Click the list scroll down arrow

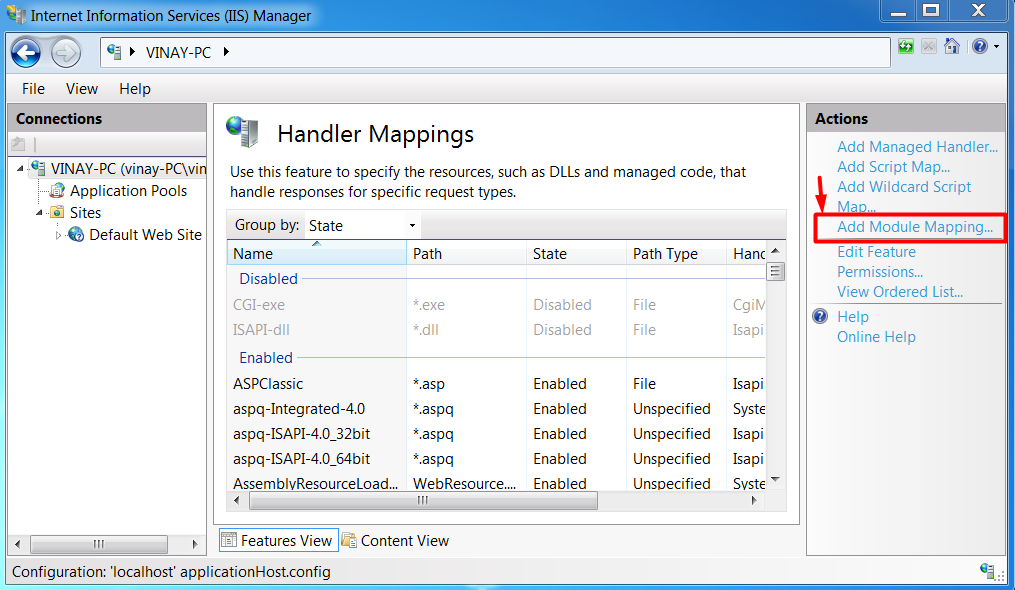(775, 480)
